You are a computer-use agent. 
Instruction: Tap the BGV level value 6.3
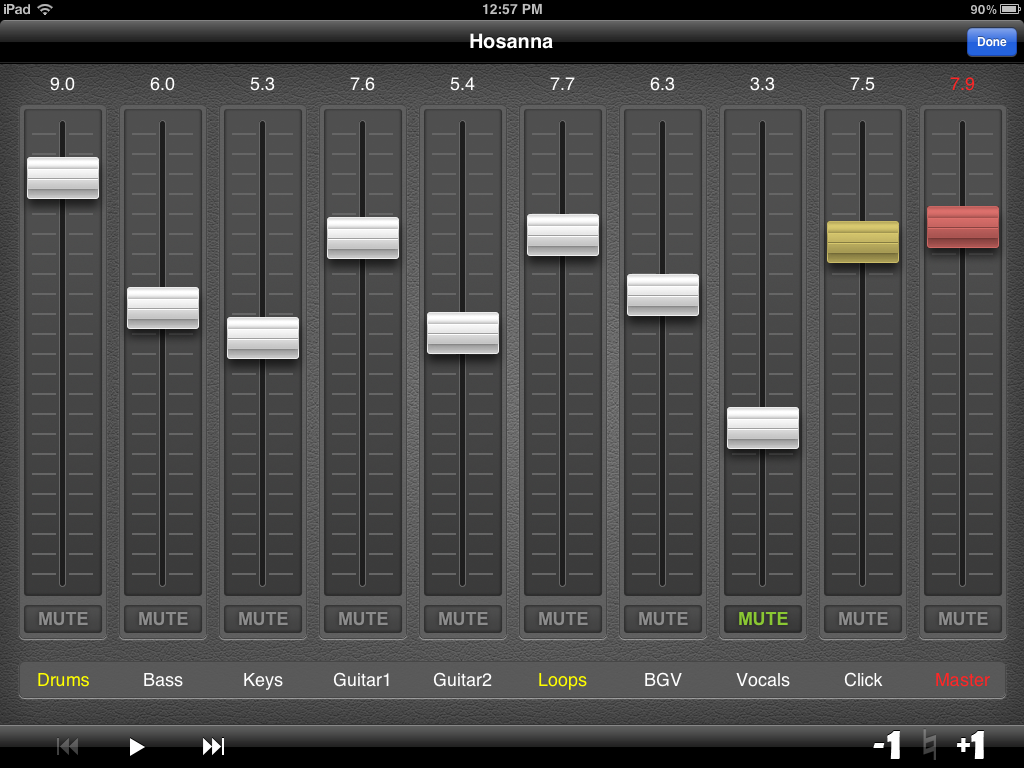[x=662, y=84]
